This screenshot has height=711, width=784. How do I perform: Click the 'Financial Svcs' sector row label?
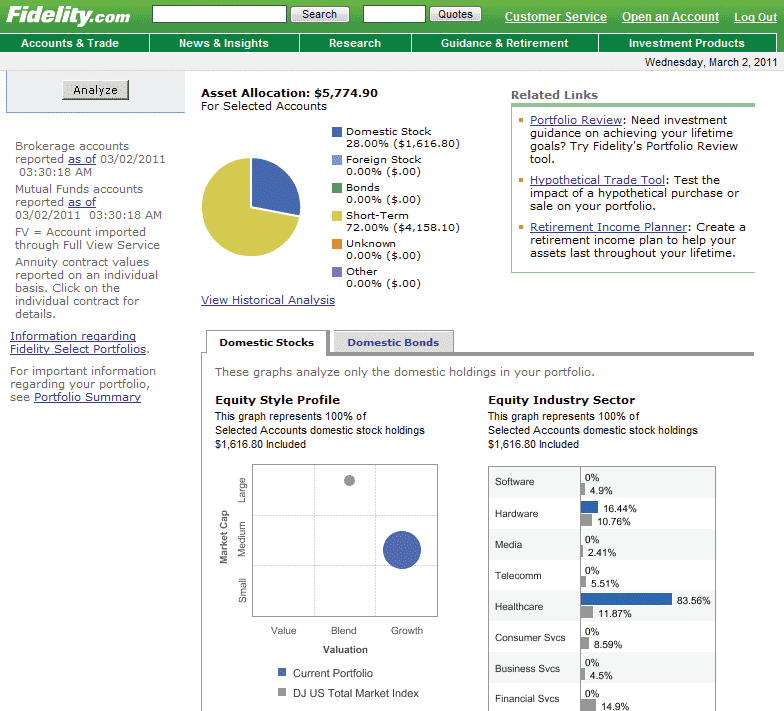527,698
